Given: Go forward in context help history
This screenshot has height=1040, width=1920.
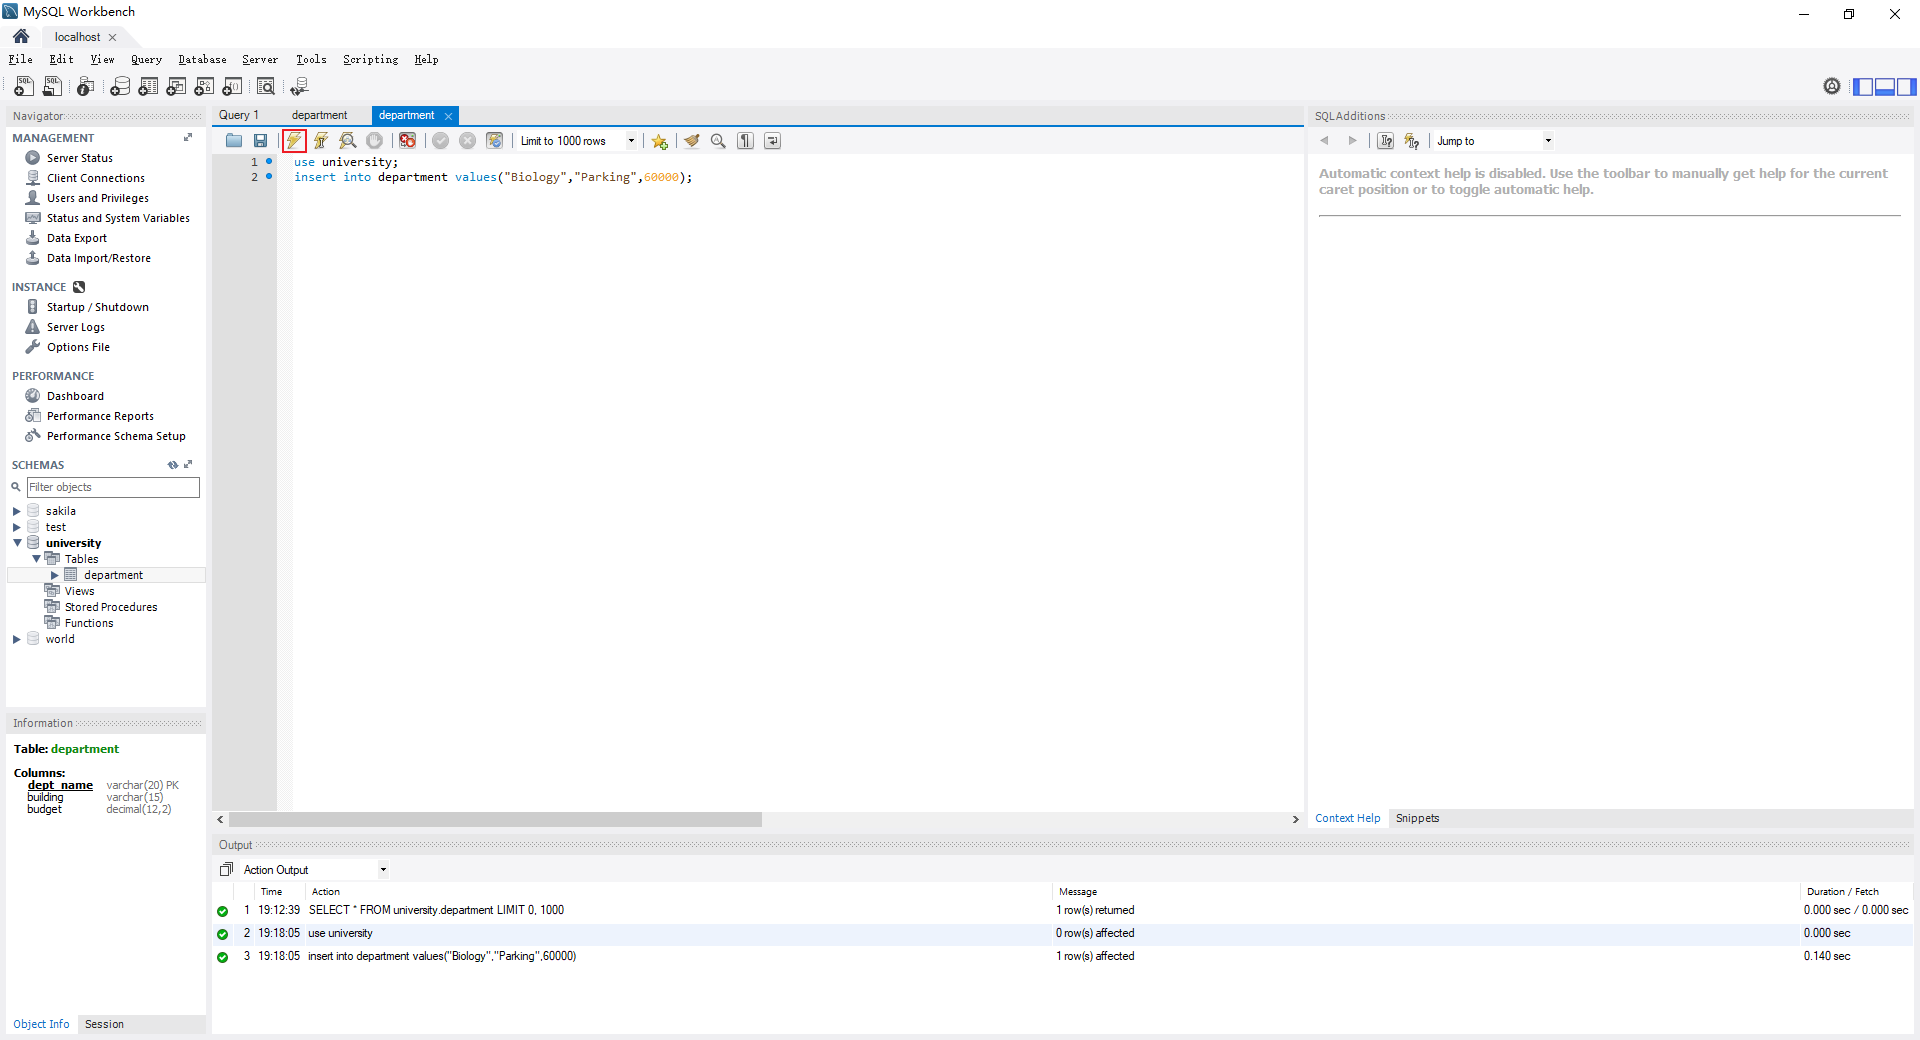Looking at the screenshot, I should pos(1352,141).
